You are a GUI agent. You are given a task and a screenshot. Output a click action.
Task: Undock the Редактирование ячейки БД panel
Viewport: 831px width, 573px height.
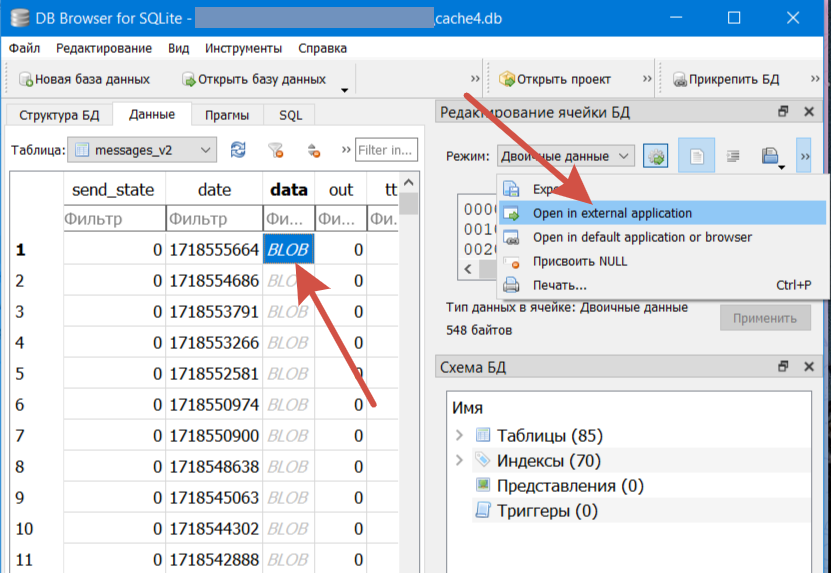[x=783, y=112]
